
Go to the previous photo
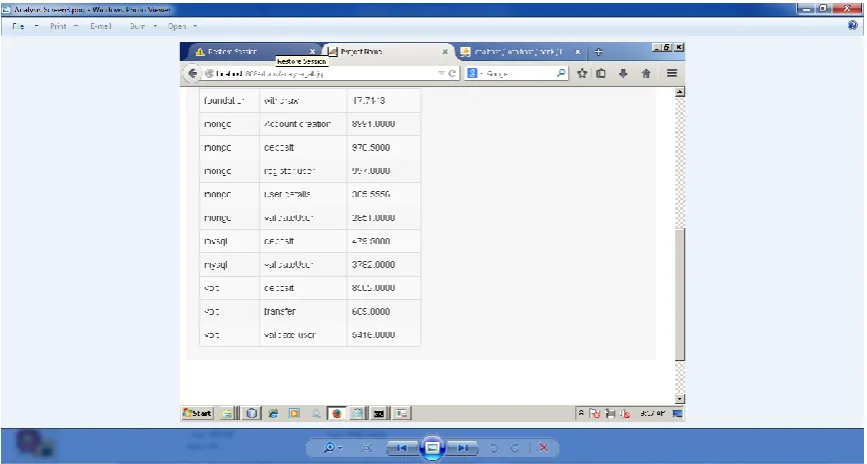[402, 448]
